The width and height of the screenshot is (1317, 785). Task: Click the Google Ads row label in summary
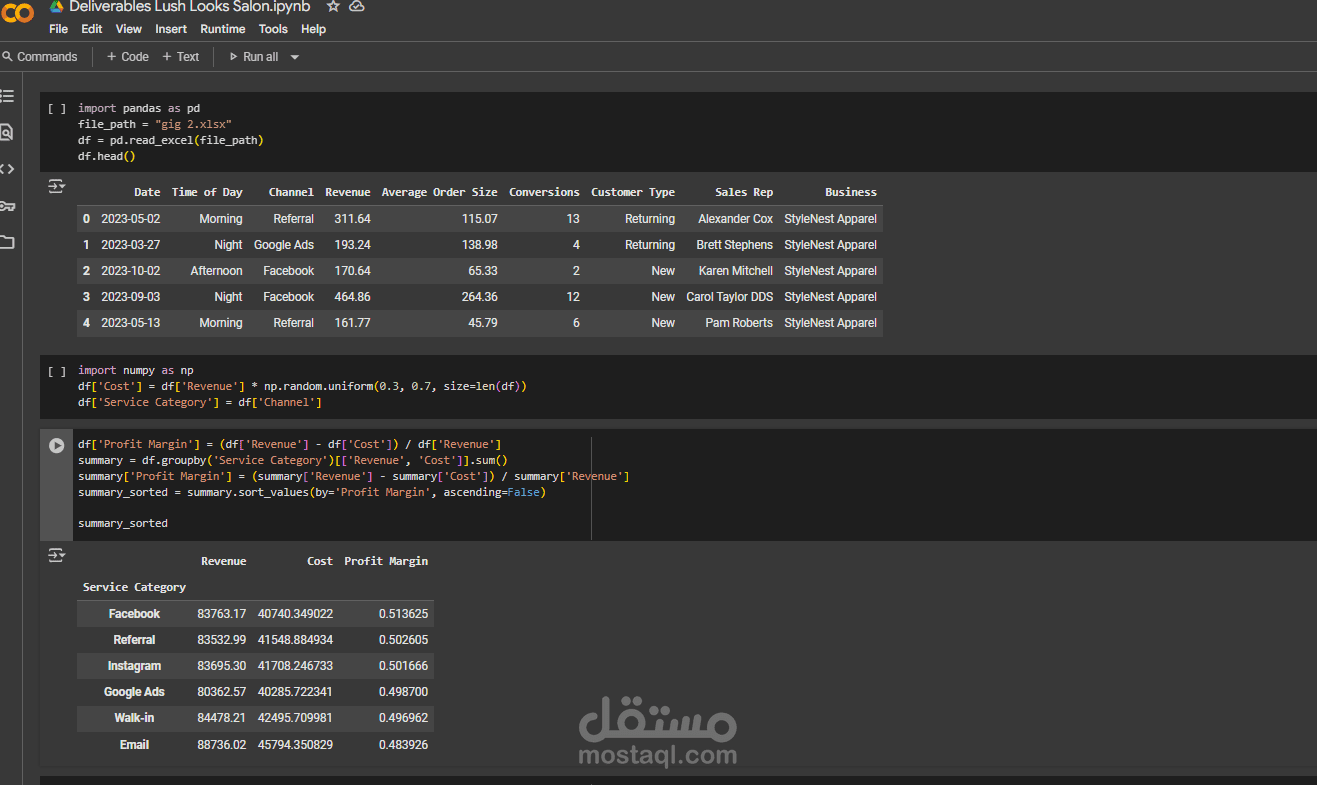click(x=134, y=692)
